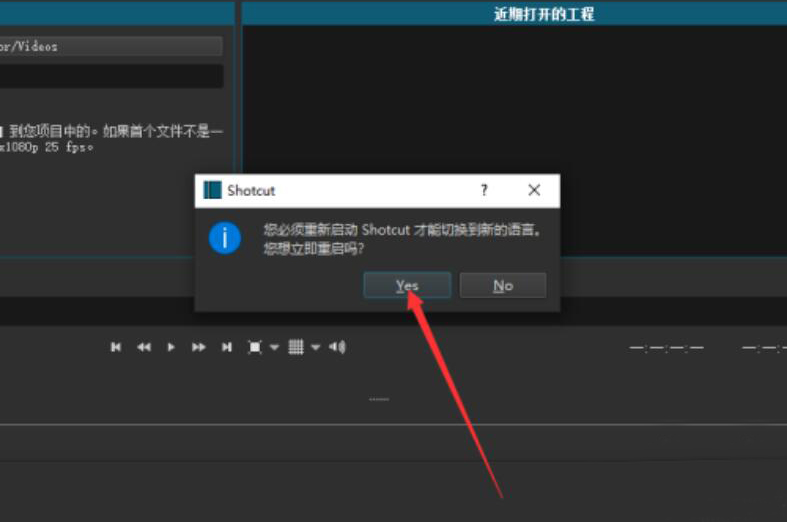Expand the zoom options dropdown arrow
The width and height of the screenshot is (787, 522).
pyautogui.click(x=275, y=347)
